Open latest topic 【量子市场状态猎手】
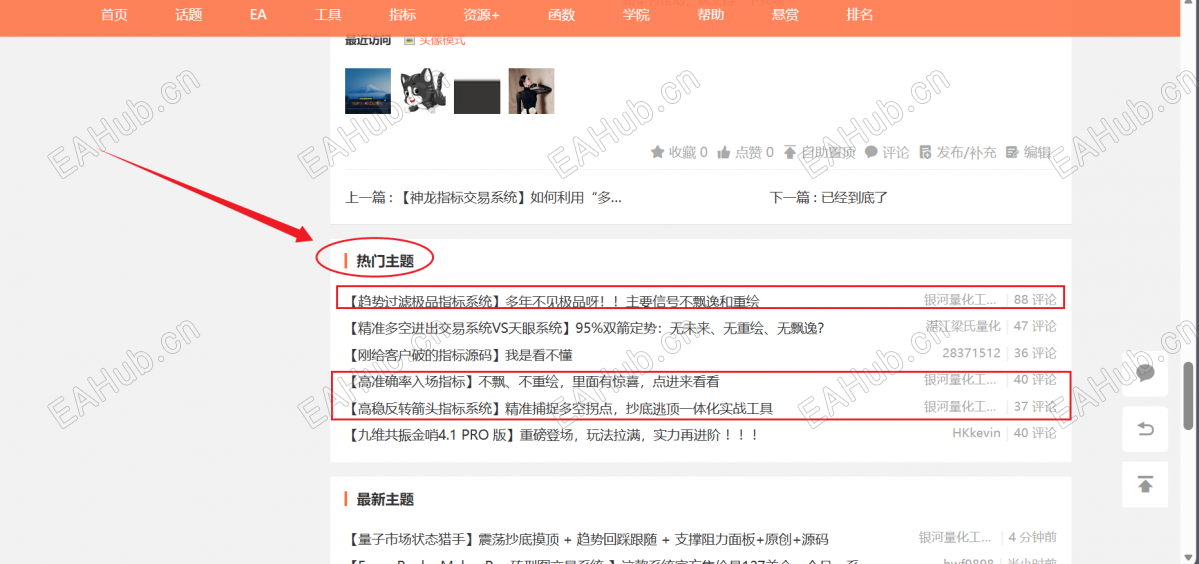Screen dimensions: 1199x564 click(587, 540)
